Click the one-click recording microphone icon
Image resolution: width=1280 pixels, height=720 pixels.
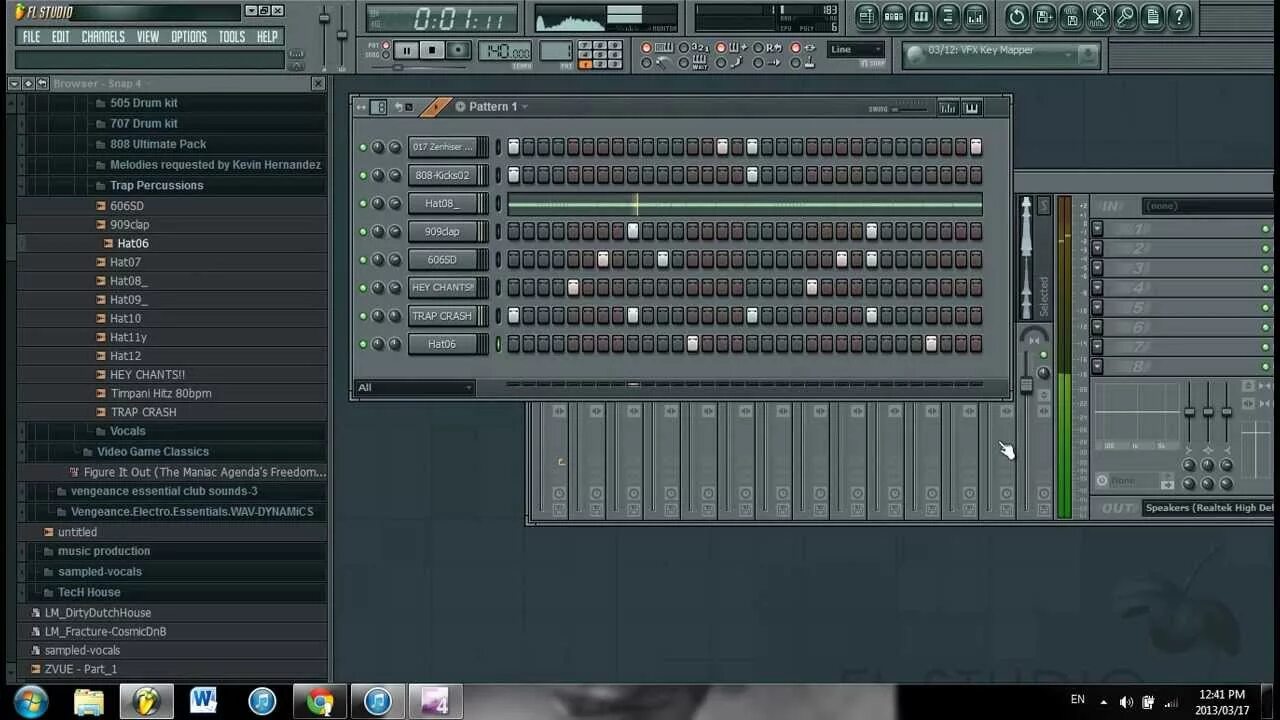[1125, 16]
